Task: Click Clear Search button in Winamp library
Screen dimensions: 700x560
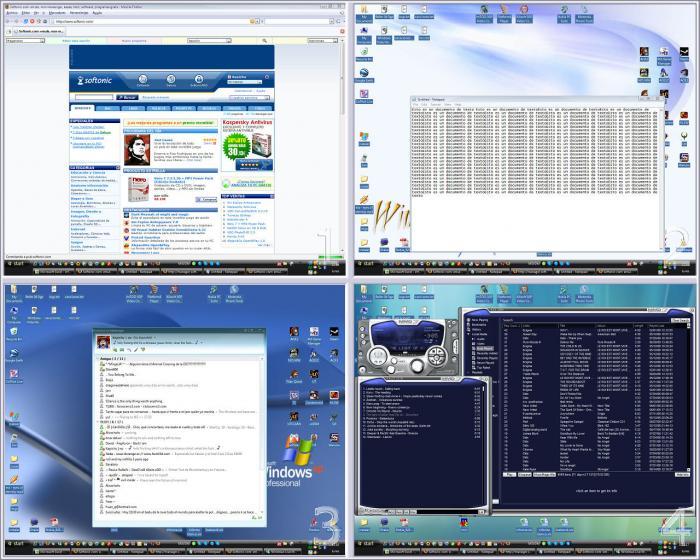Action: [680, 320]
